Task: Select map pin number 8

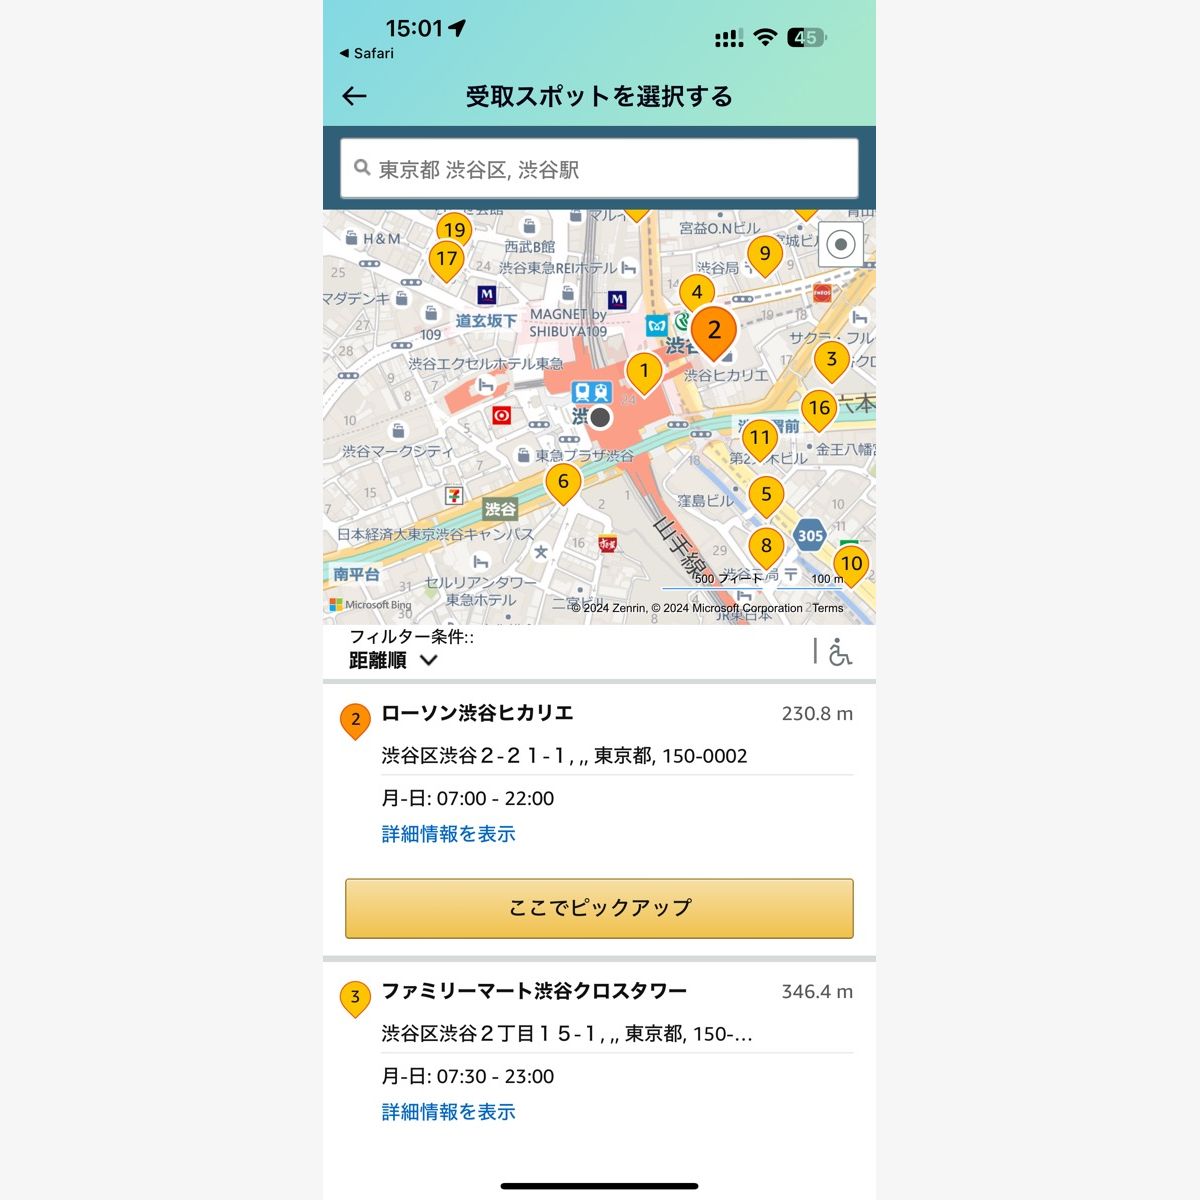Action: (x=766, y=547)
